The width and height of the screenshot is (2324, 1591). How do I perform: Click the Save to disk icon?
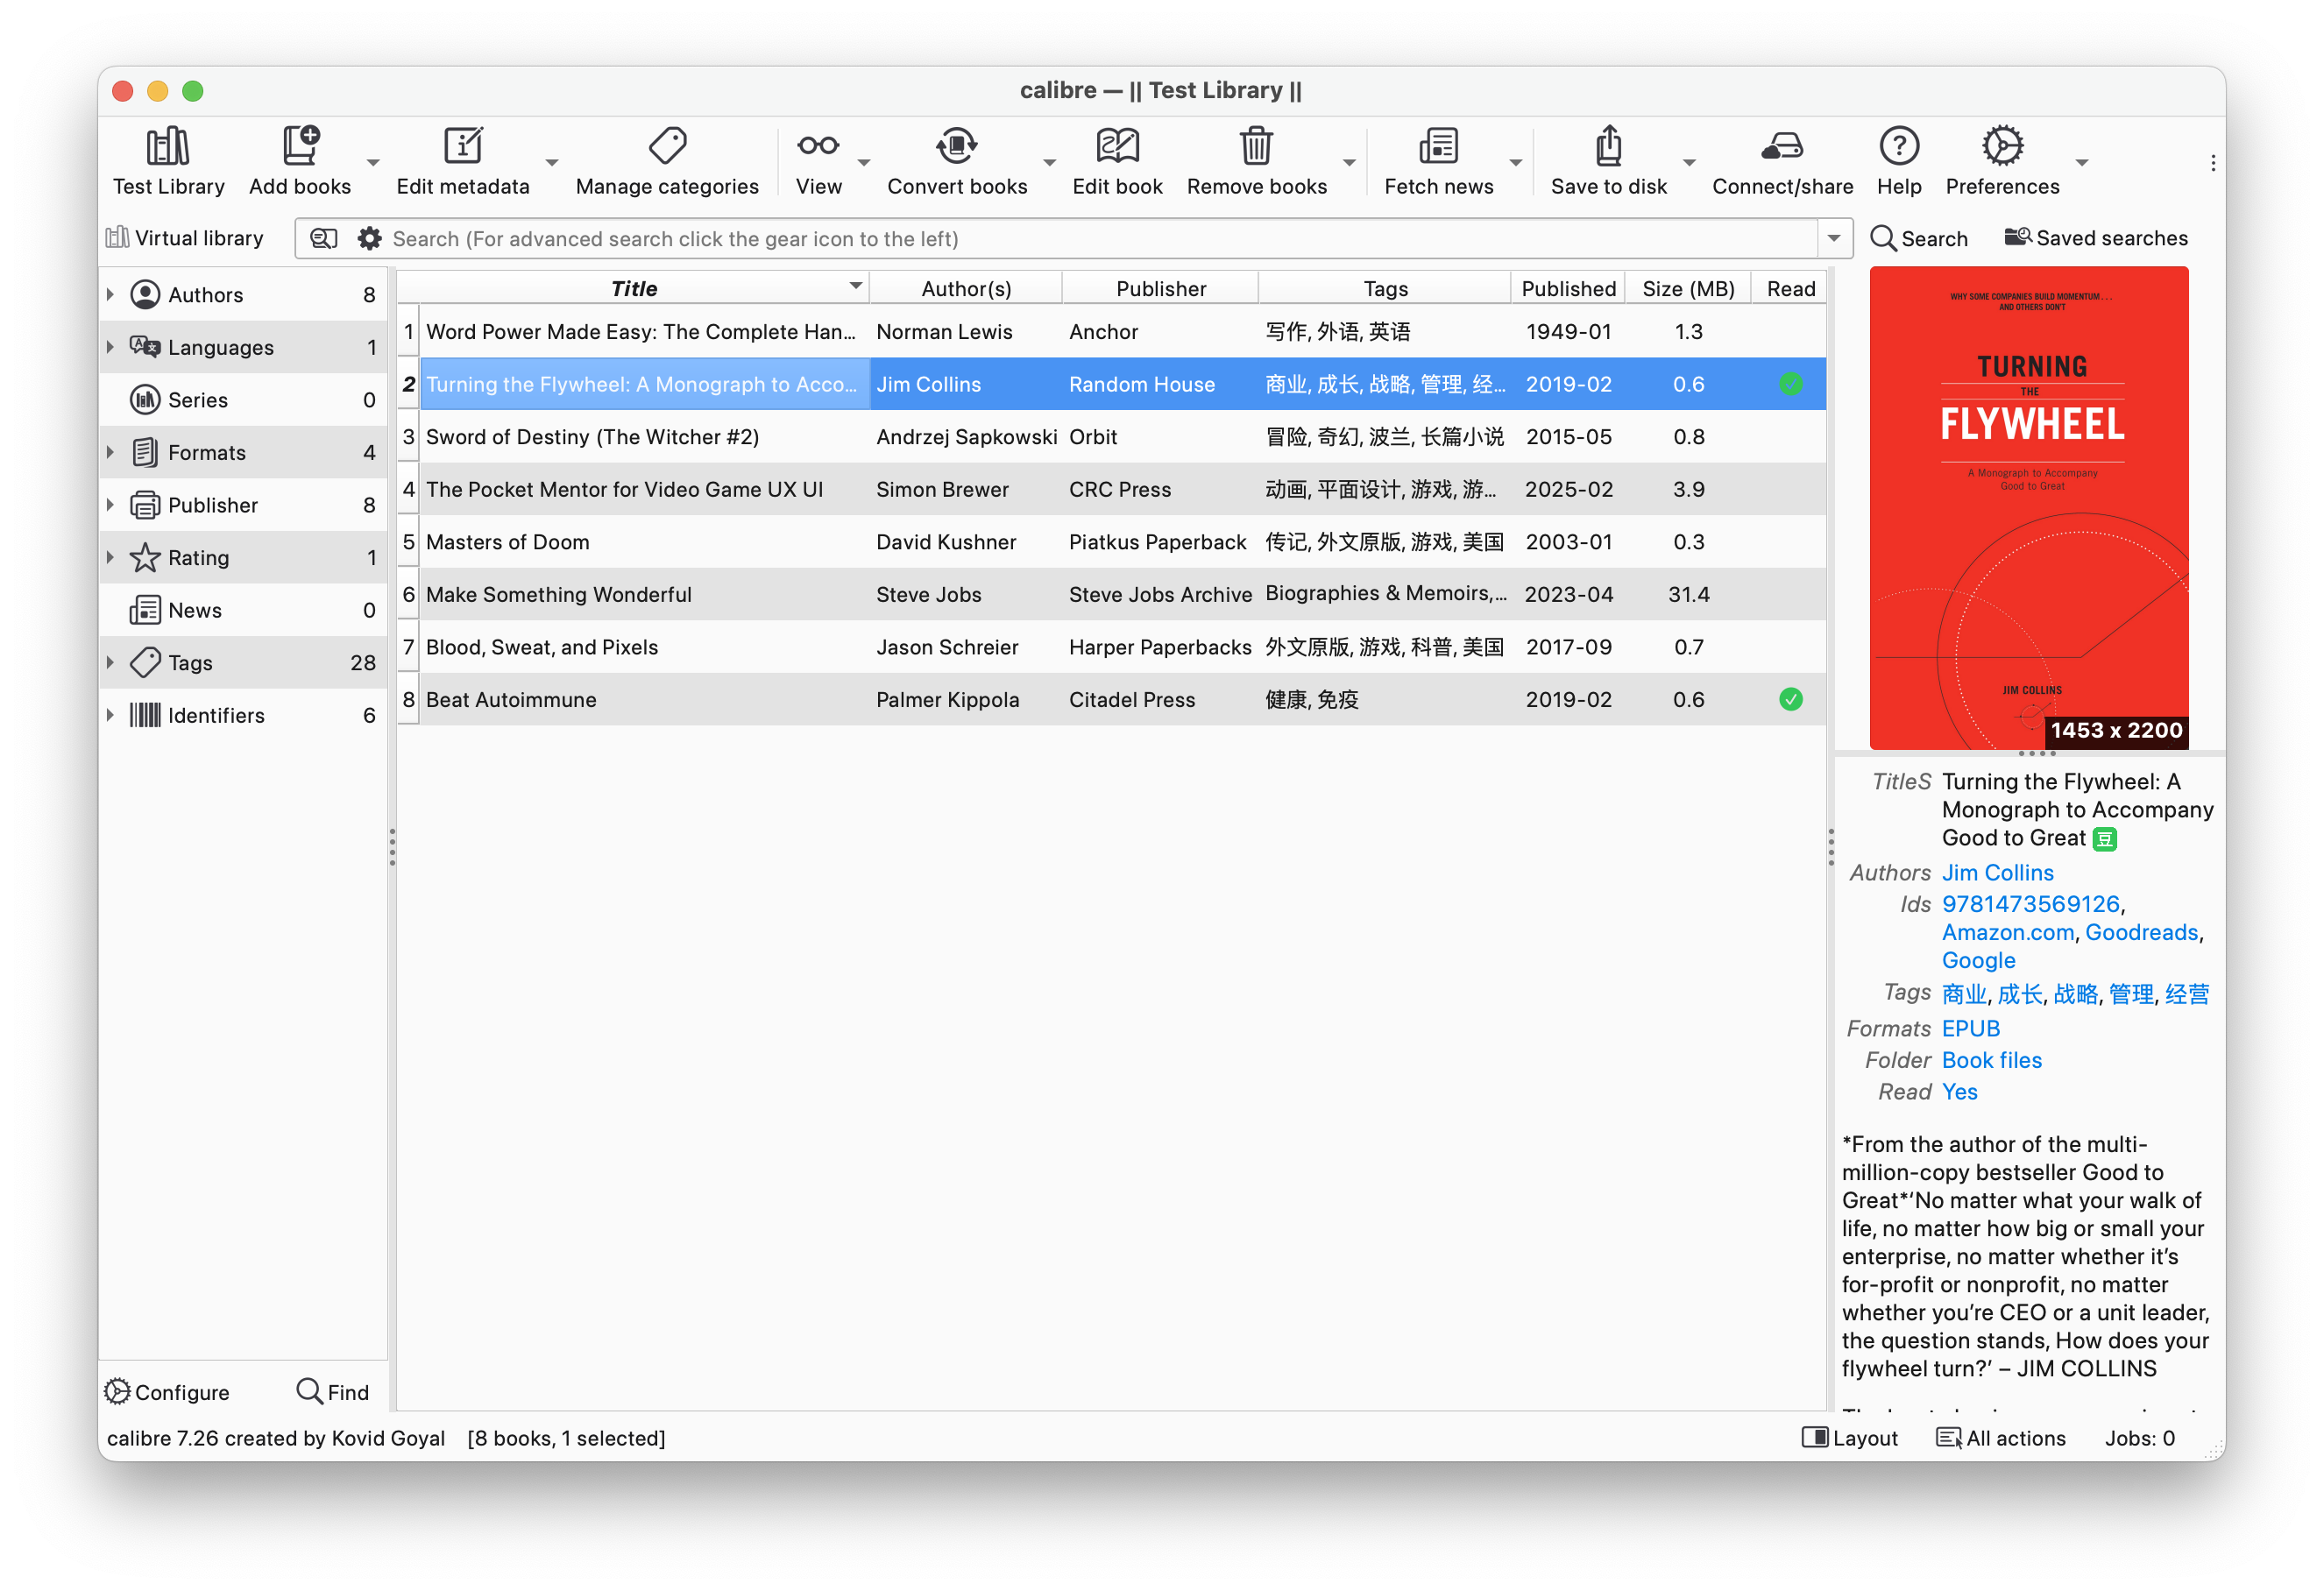coord(1608,147)
